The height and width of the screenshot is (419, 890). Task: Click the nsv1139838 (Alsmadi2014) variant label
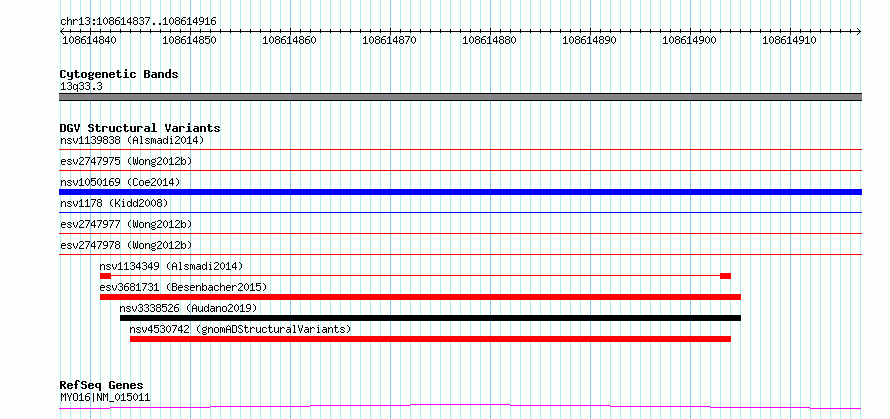click(132, 140)
